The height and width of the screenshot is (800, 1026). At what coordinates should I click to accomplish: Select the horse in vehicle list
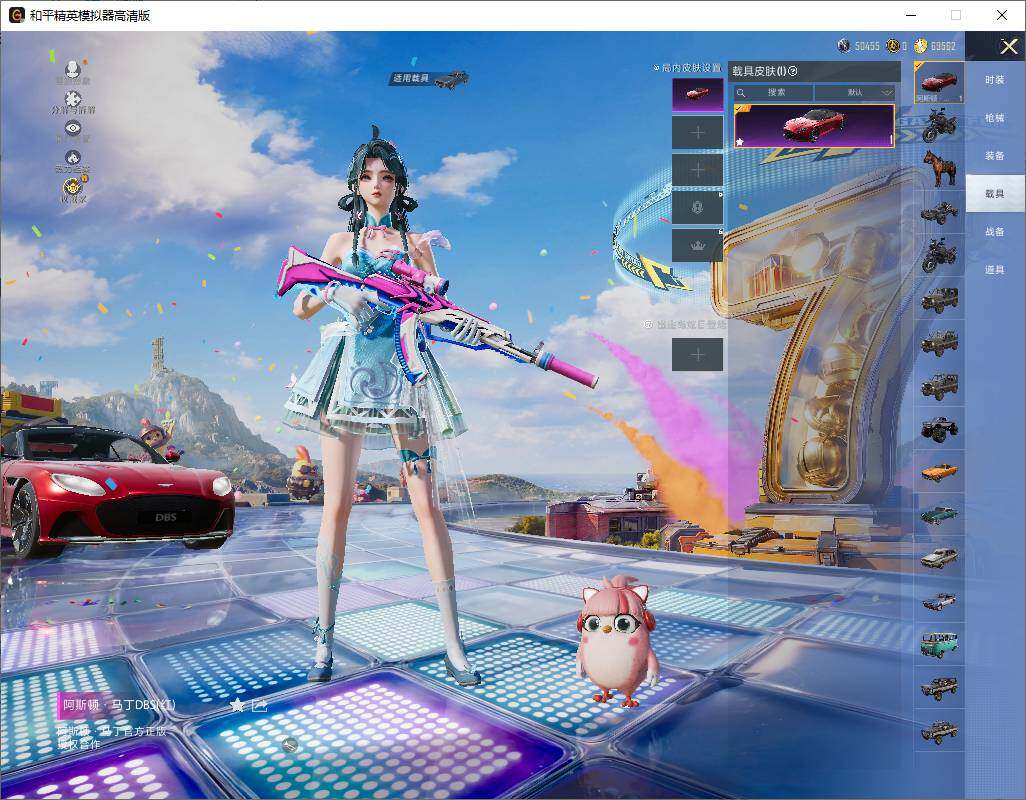pos(939,167)
